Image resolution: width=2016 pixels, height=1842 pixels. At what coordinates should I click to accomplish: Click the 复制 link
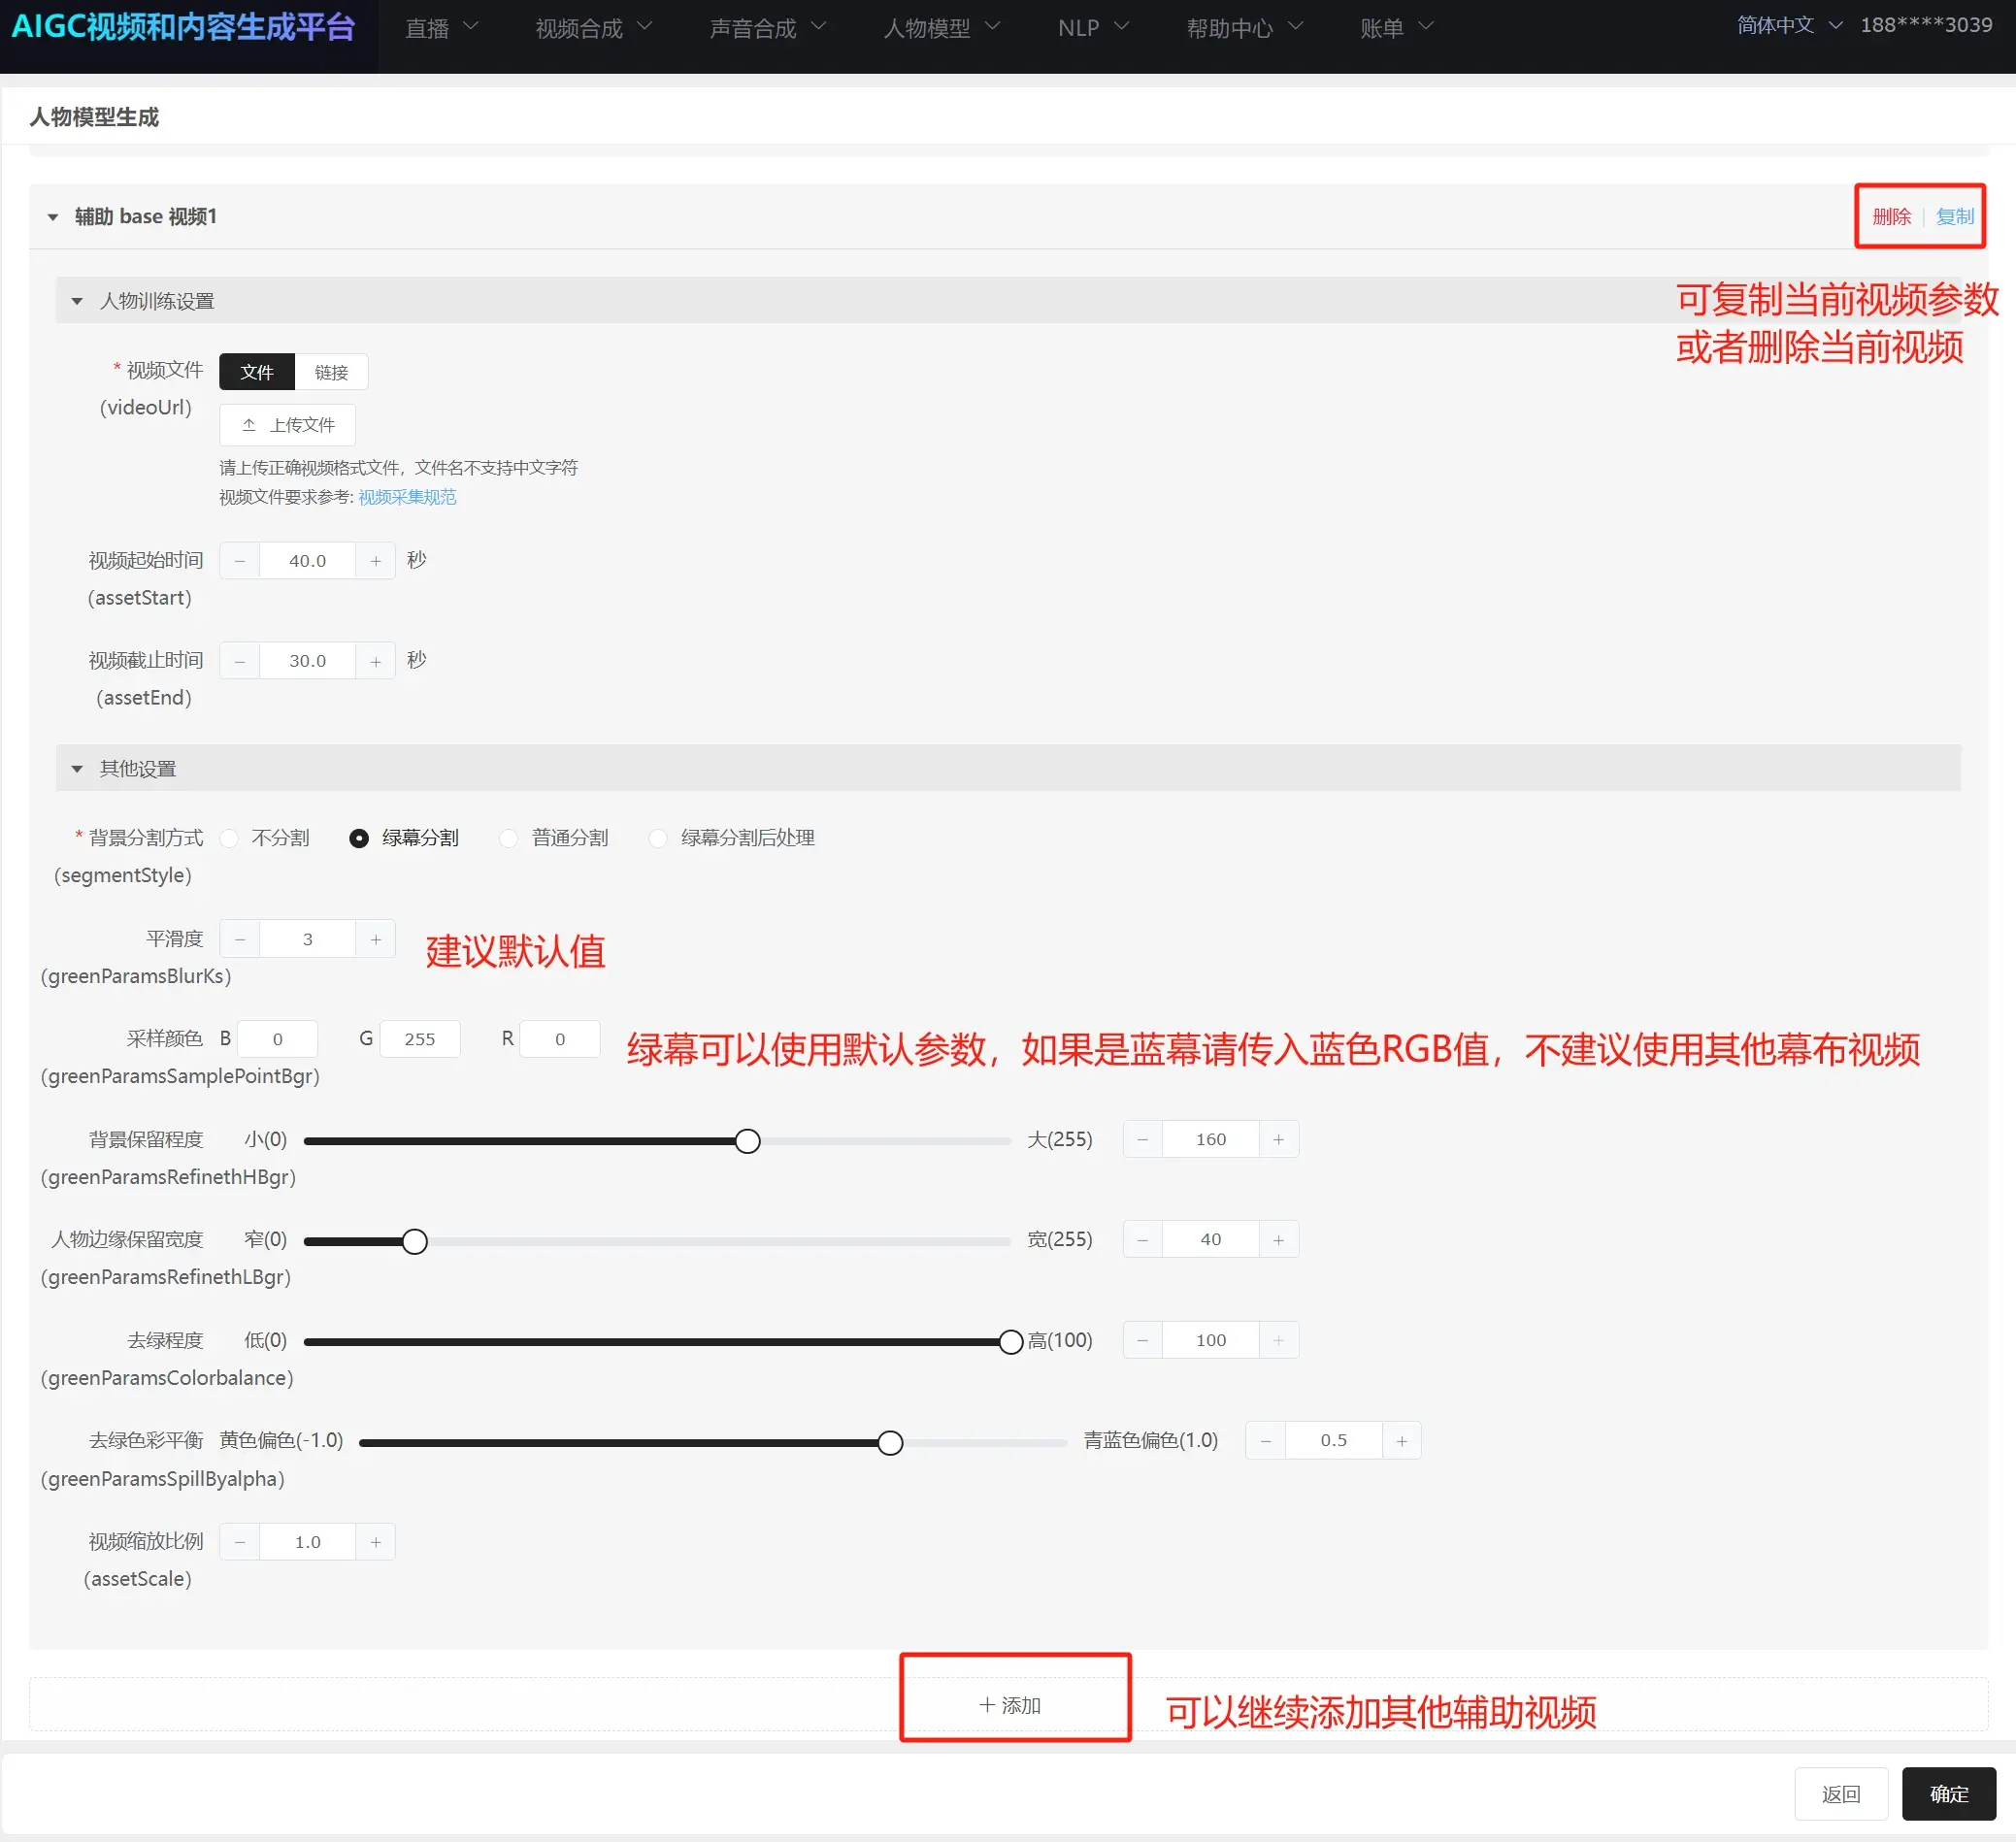pos(1954,217)
